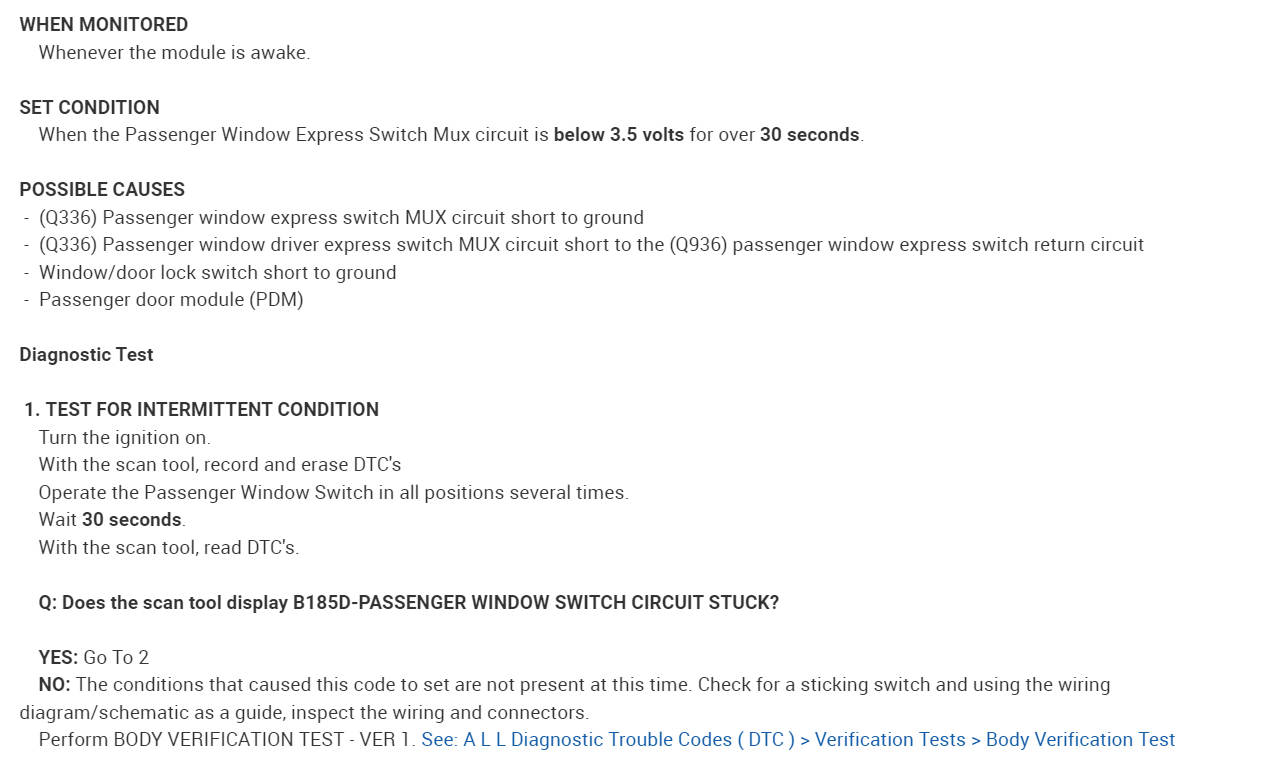This screenshot has height=762, width=1263.
Task: Click the 'MUX circuit short to ground' cause
Action: pyautogui.click(x=341, y=217)
